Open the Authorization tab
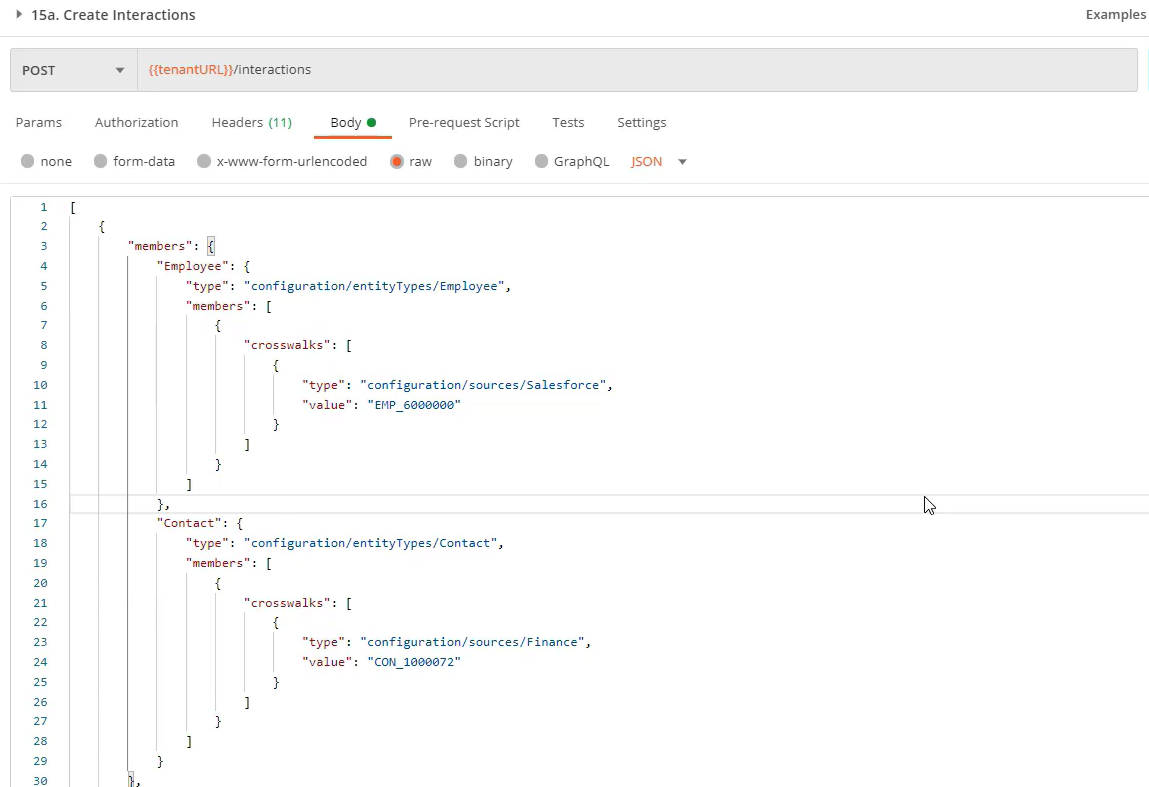 pyautogui.click(x=136, y=122)
